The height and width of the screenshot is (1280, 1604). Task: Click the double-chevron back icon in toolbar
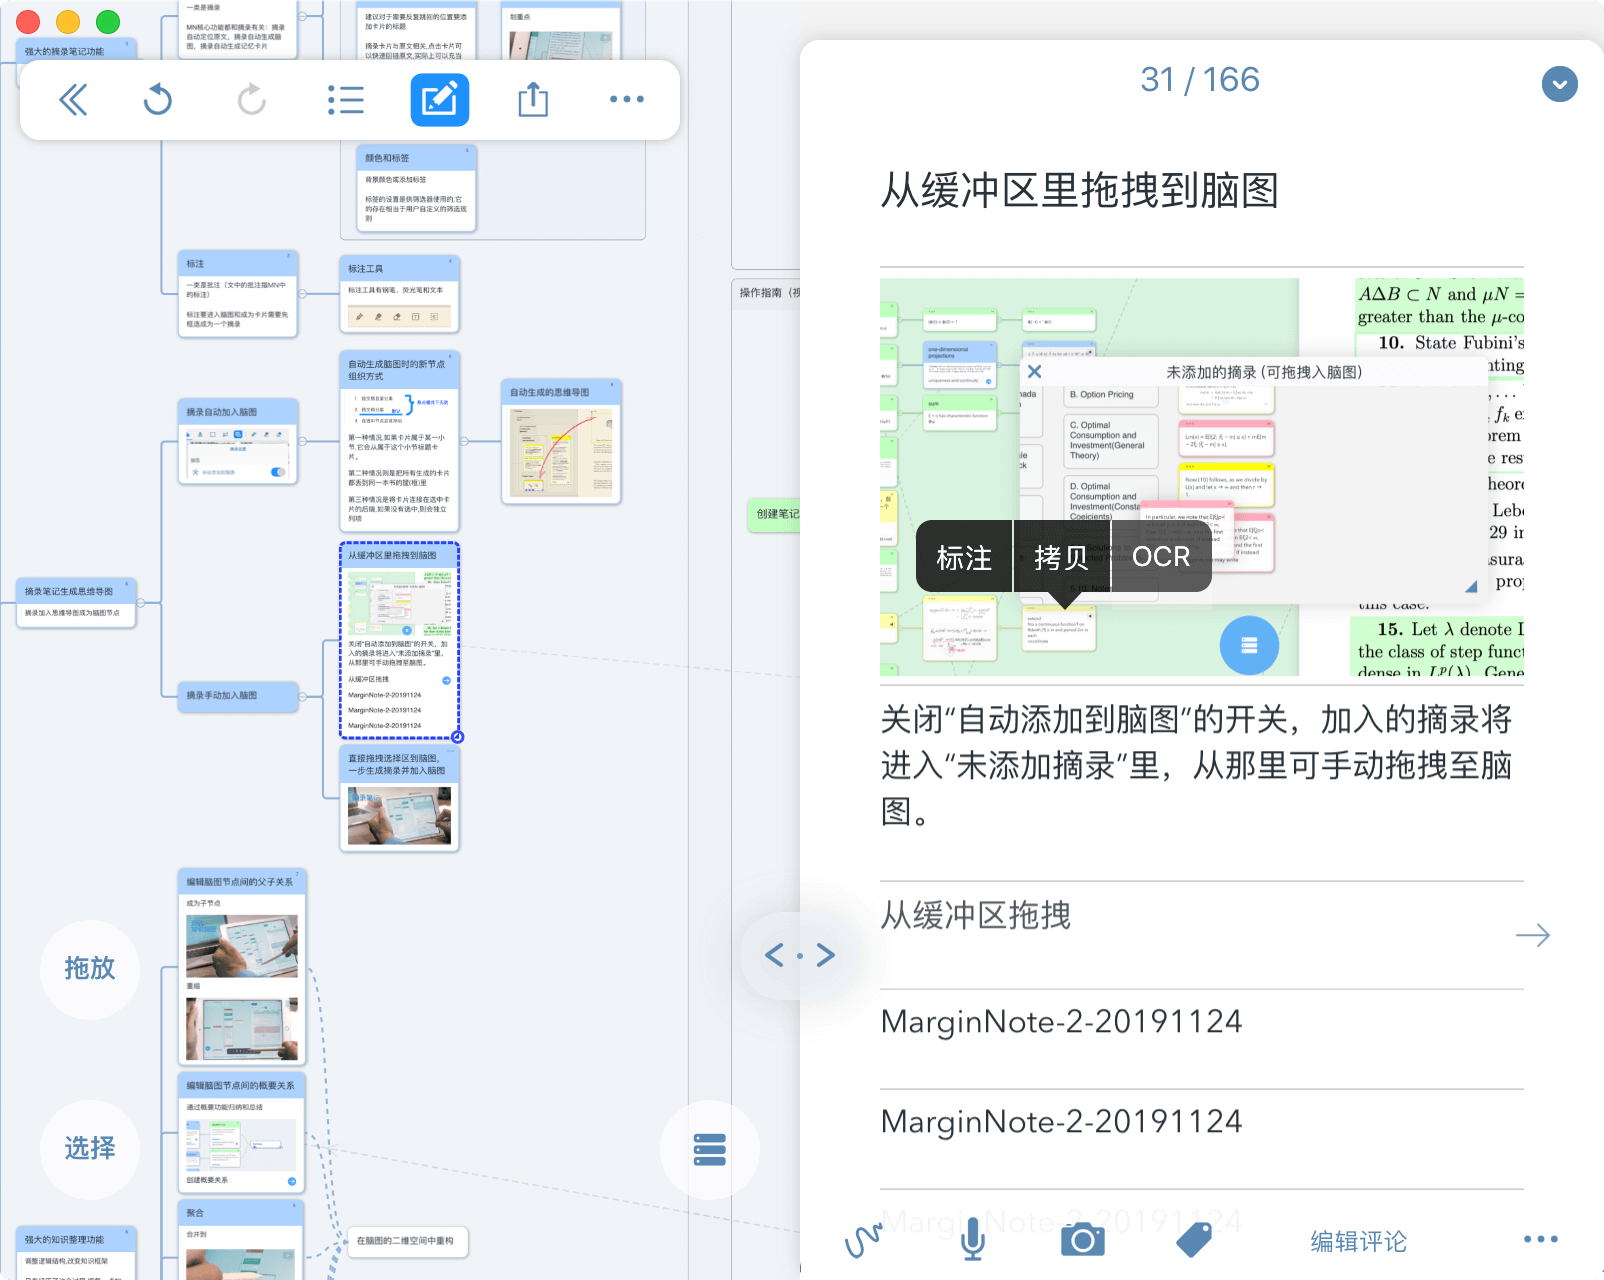73,99
